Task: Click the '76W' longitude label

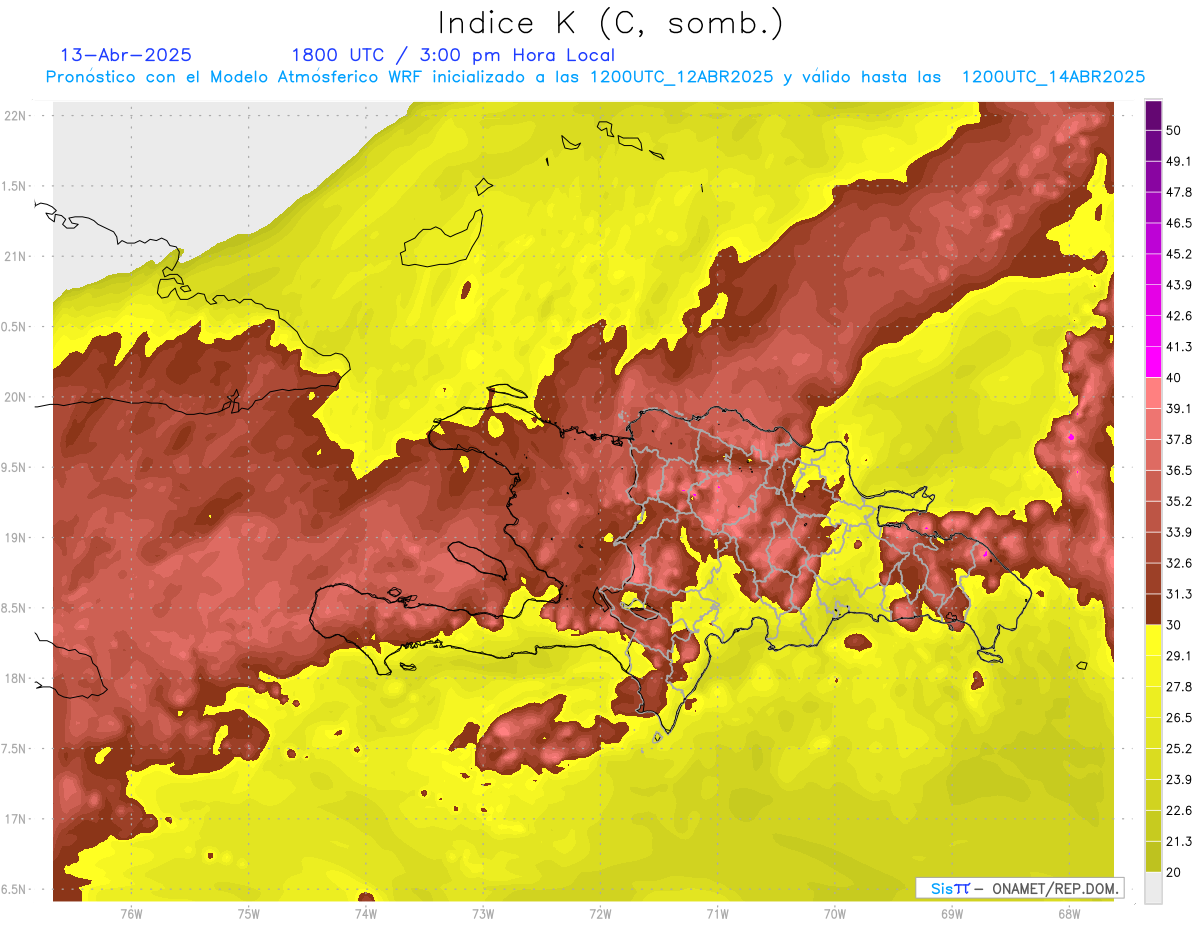Action: [x=131, y=913]
